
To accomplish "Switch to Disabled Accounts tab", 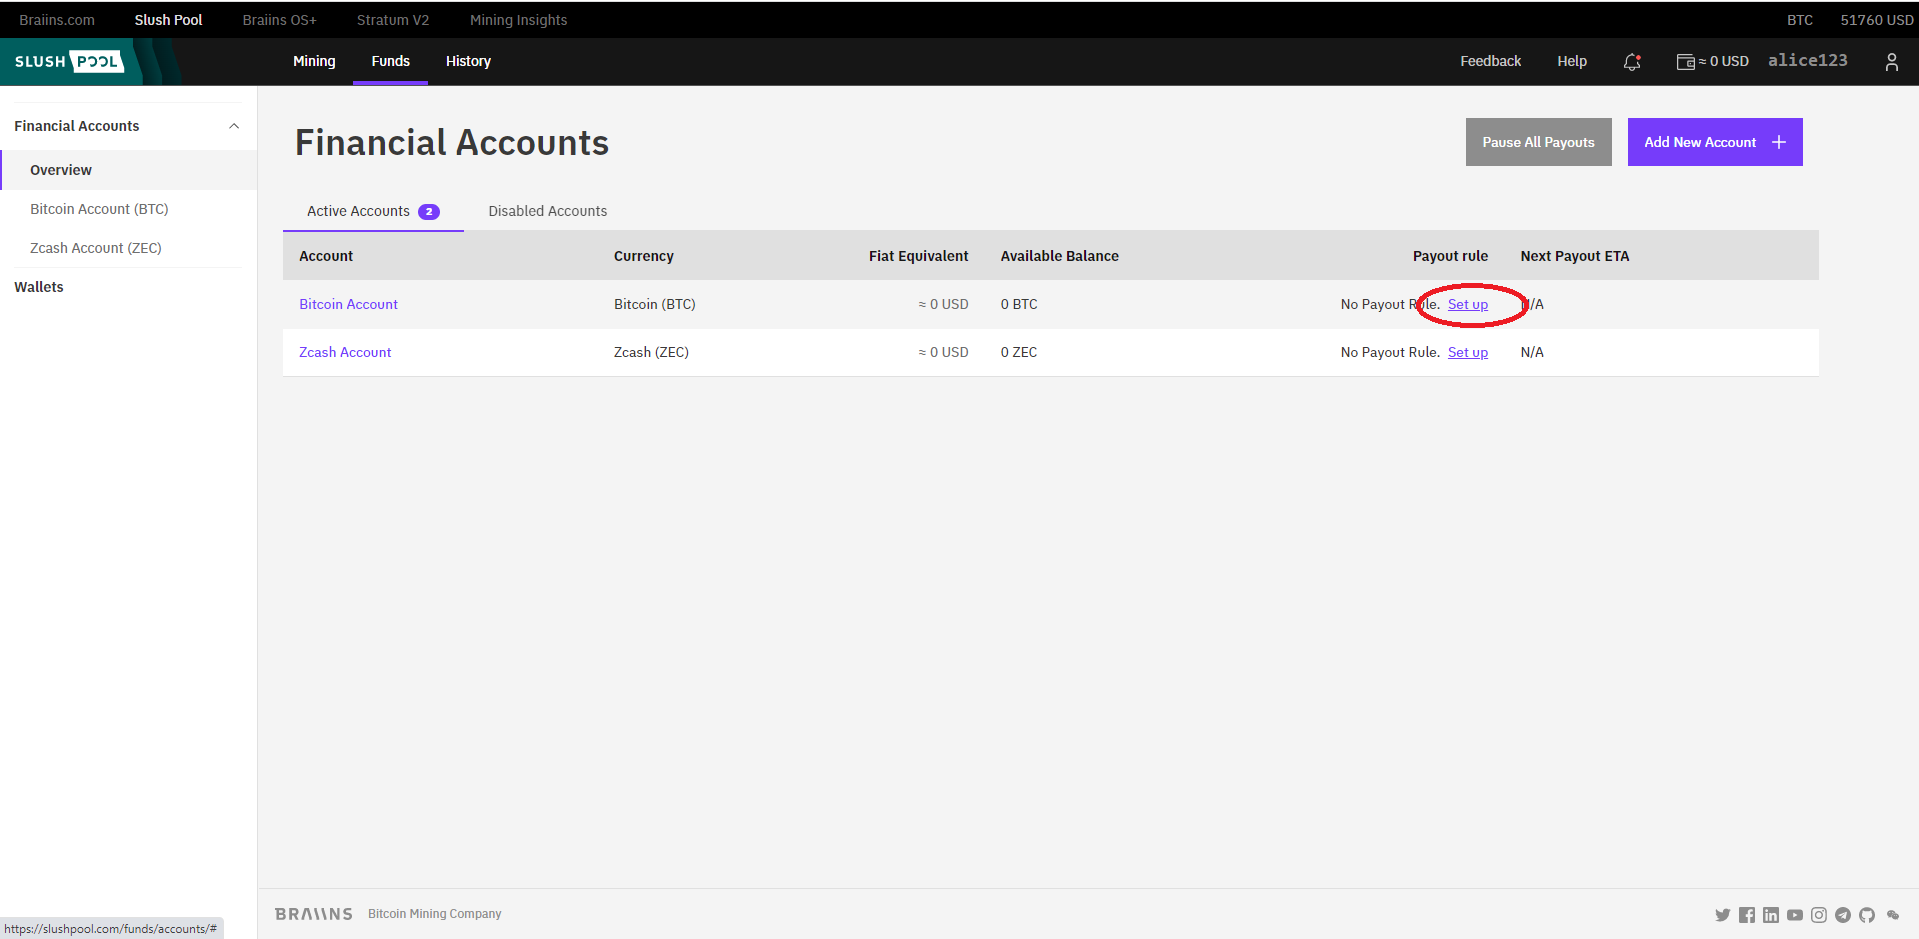I will coord(548,211).
